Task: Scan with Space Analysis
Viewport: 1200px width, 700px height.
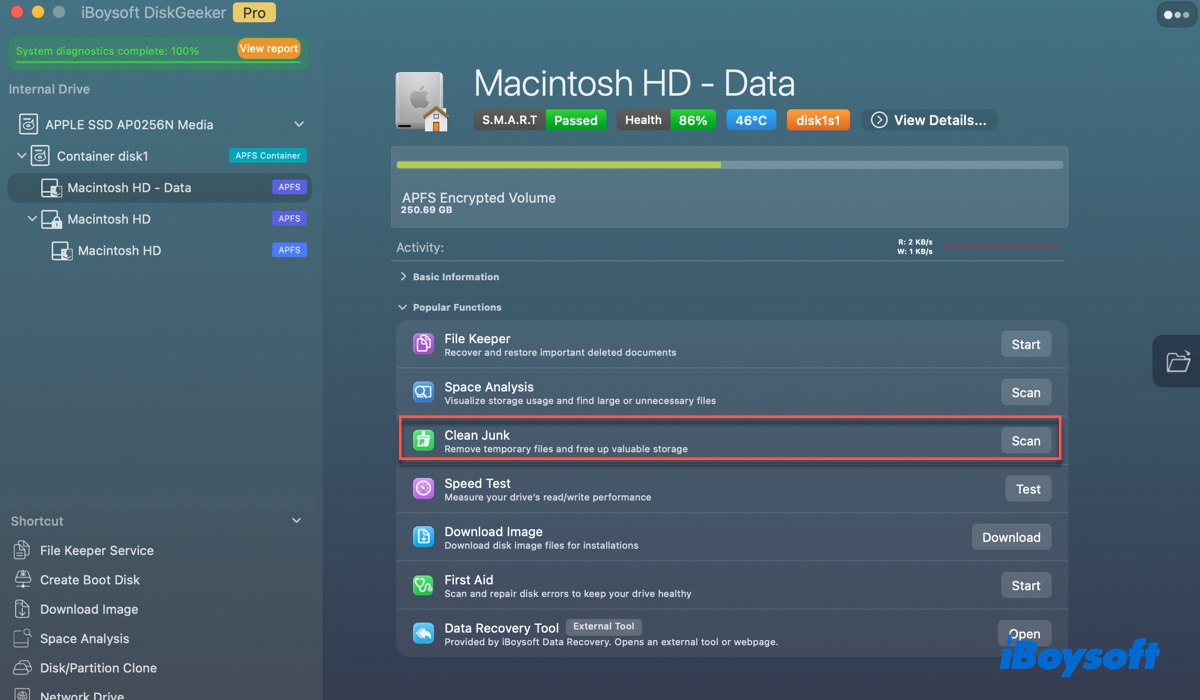Action: tap(1026, 392)
